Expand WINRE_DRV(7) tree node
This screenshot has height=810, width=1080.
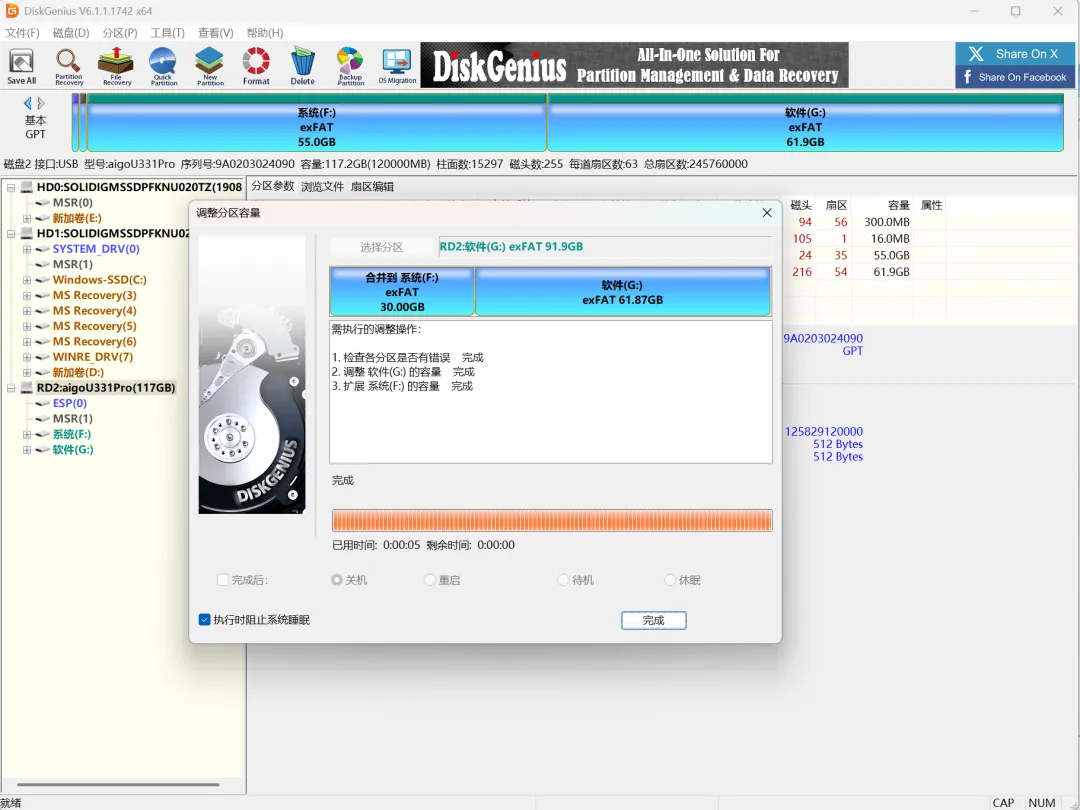27,357
